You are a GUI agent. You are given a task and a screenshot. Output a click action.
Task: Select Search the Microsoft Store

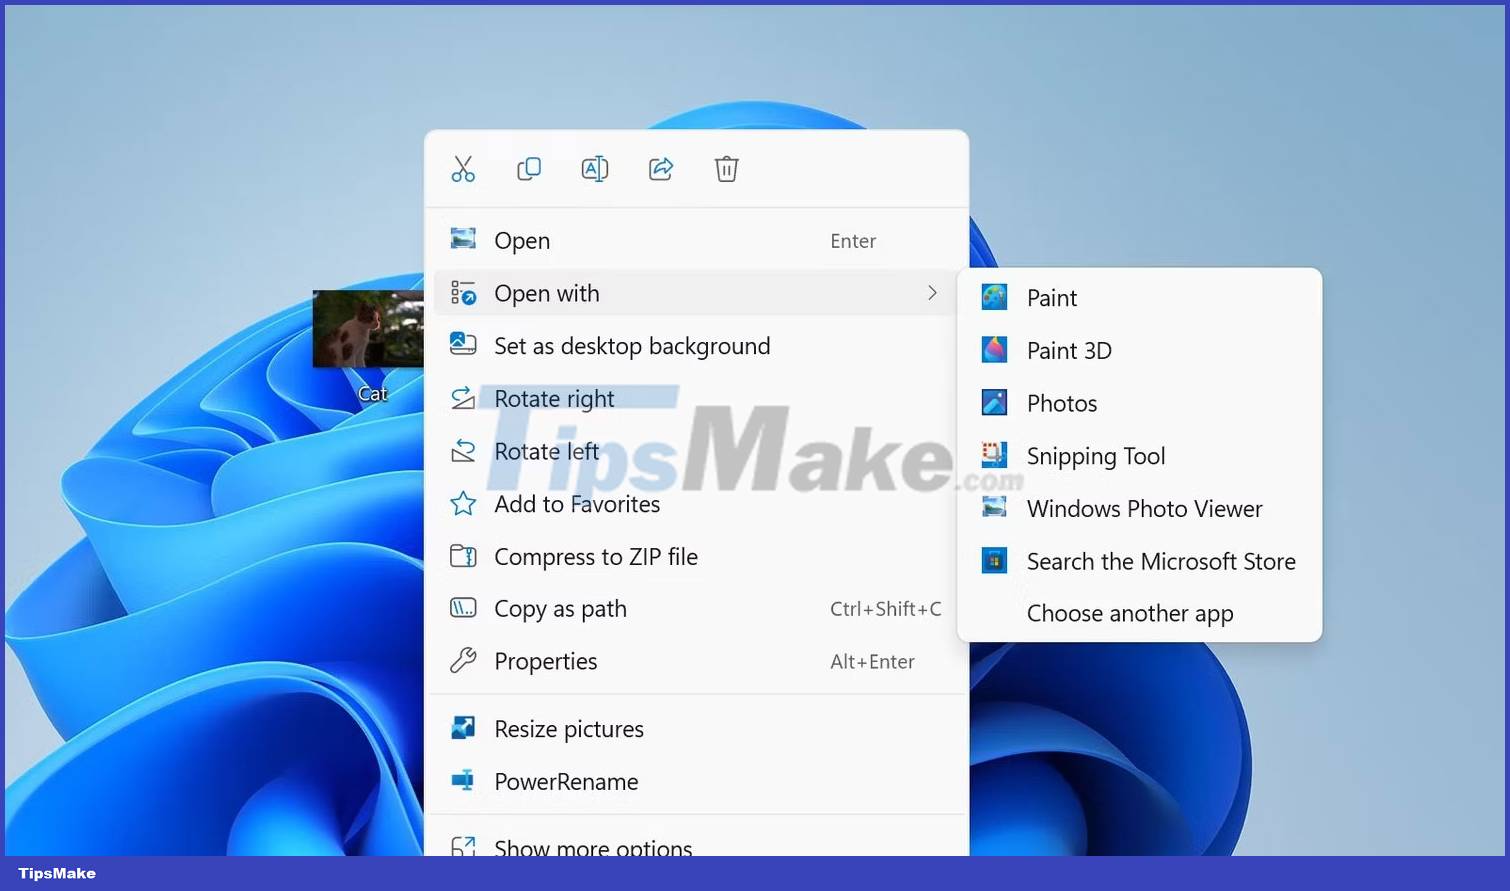[1160, 562]
